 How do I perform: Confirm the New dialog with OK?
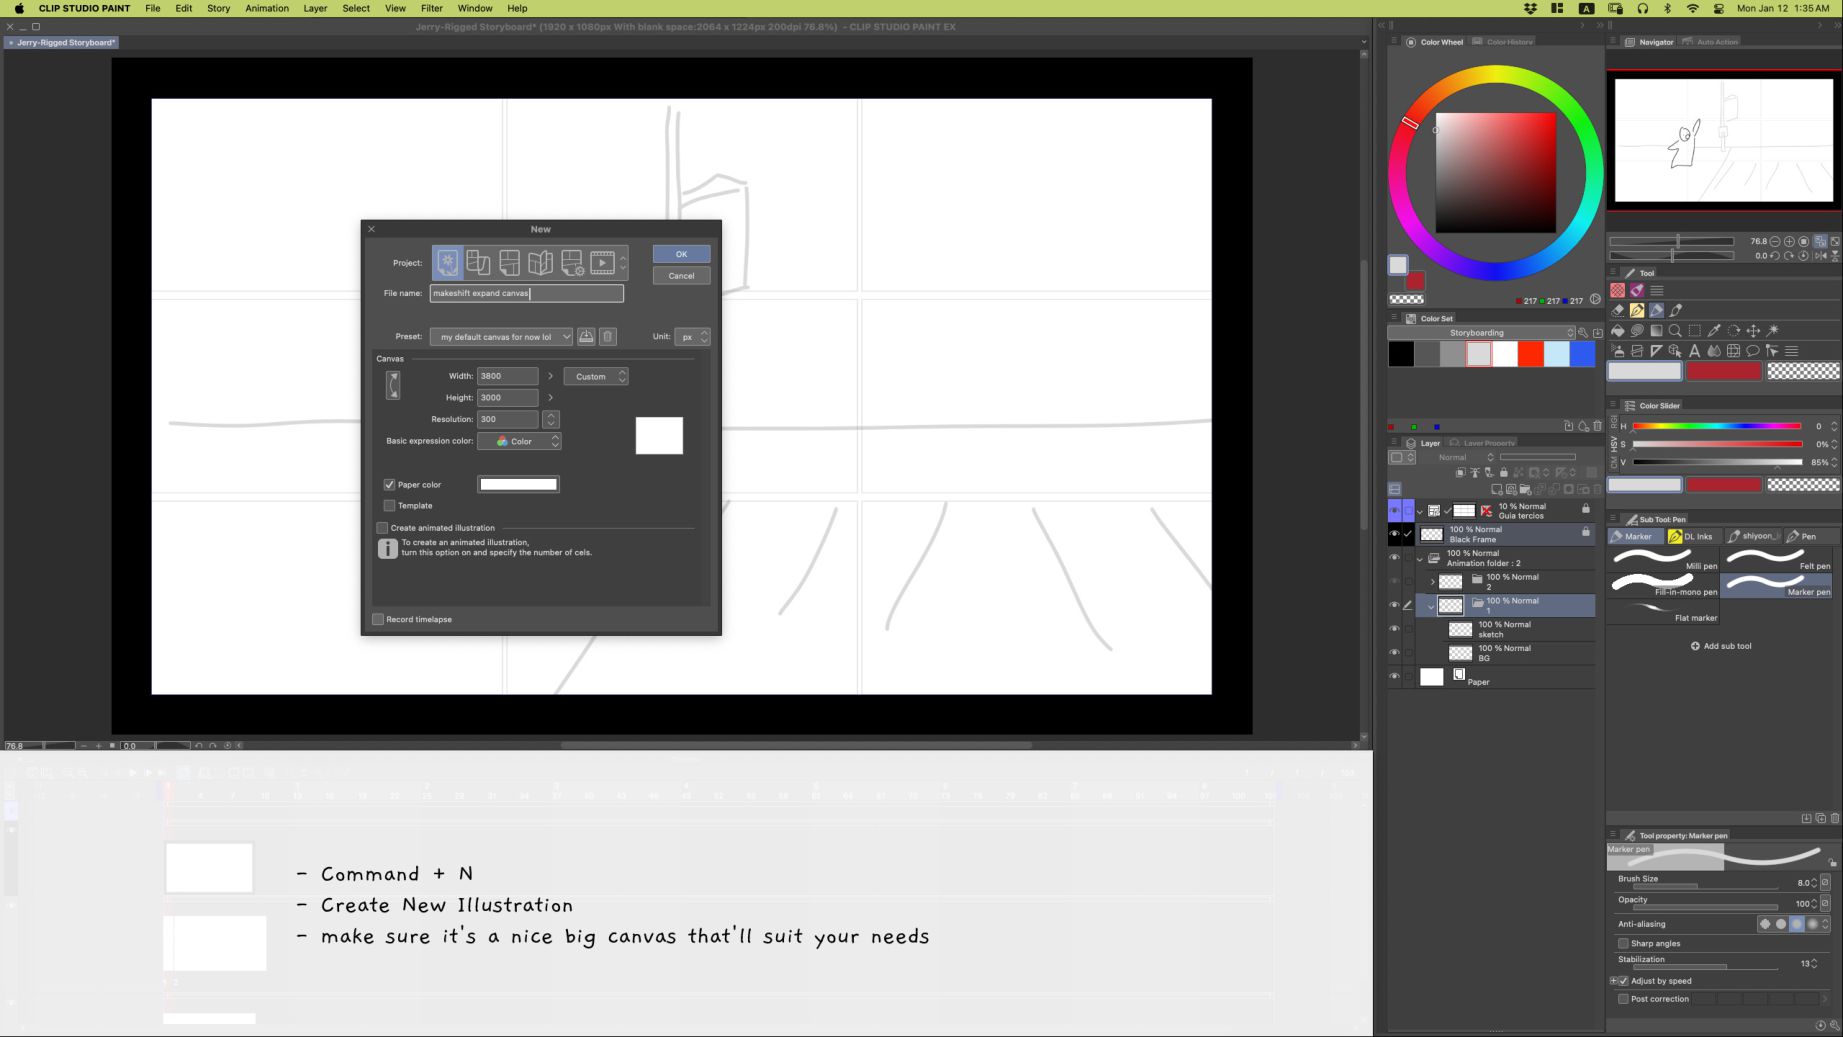tap(681, 254)
